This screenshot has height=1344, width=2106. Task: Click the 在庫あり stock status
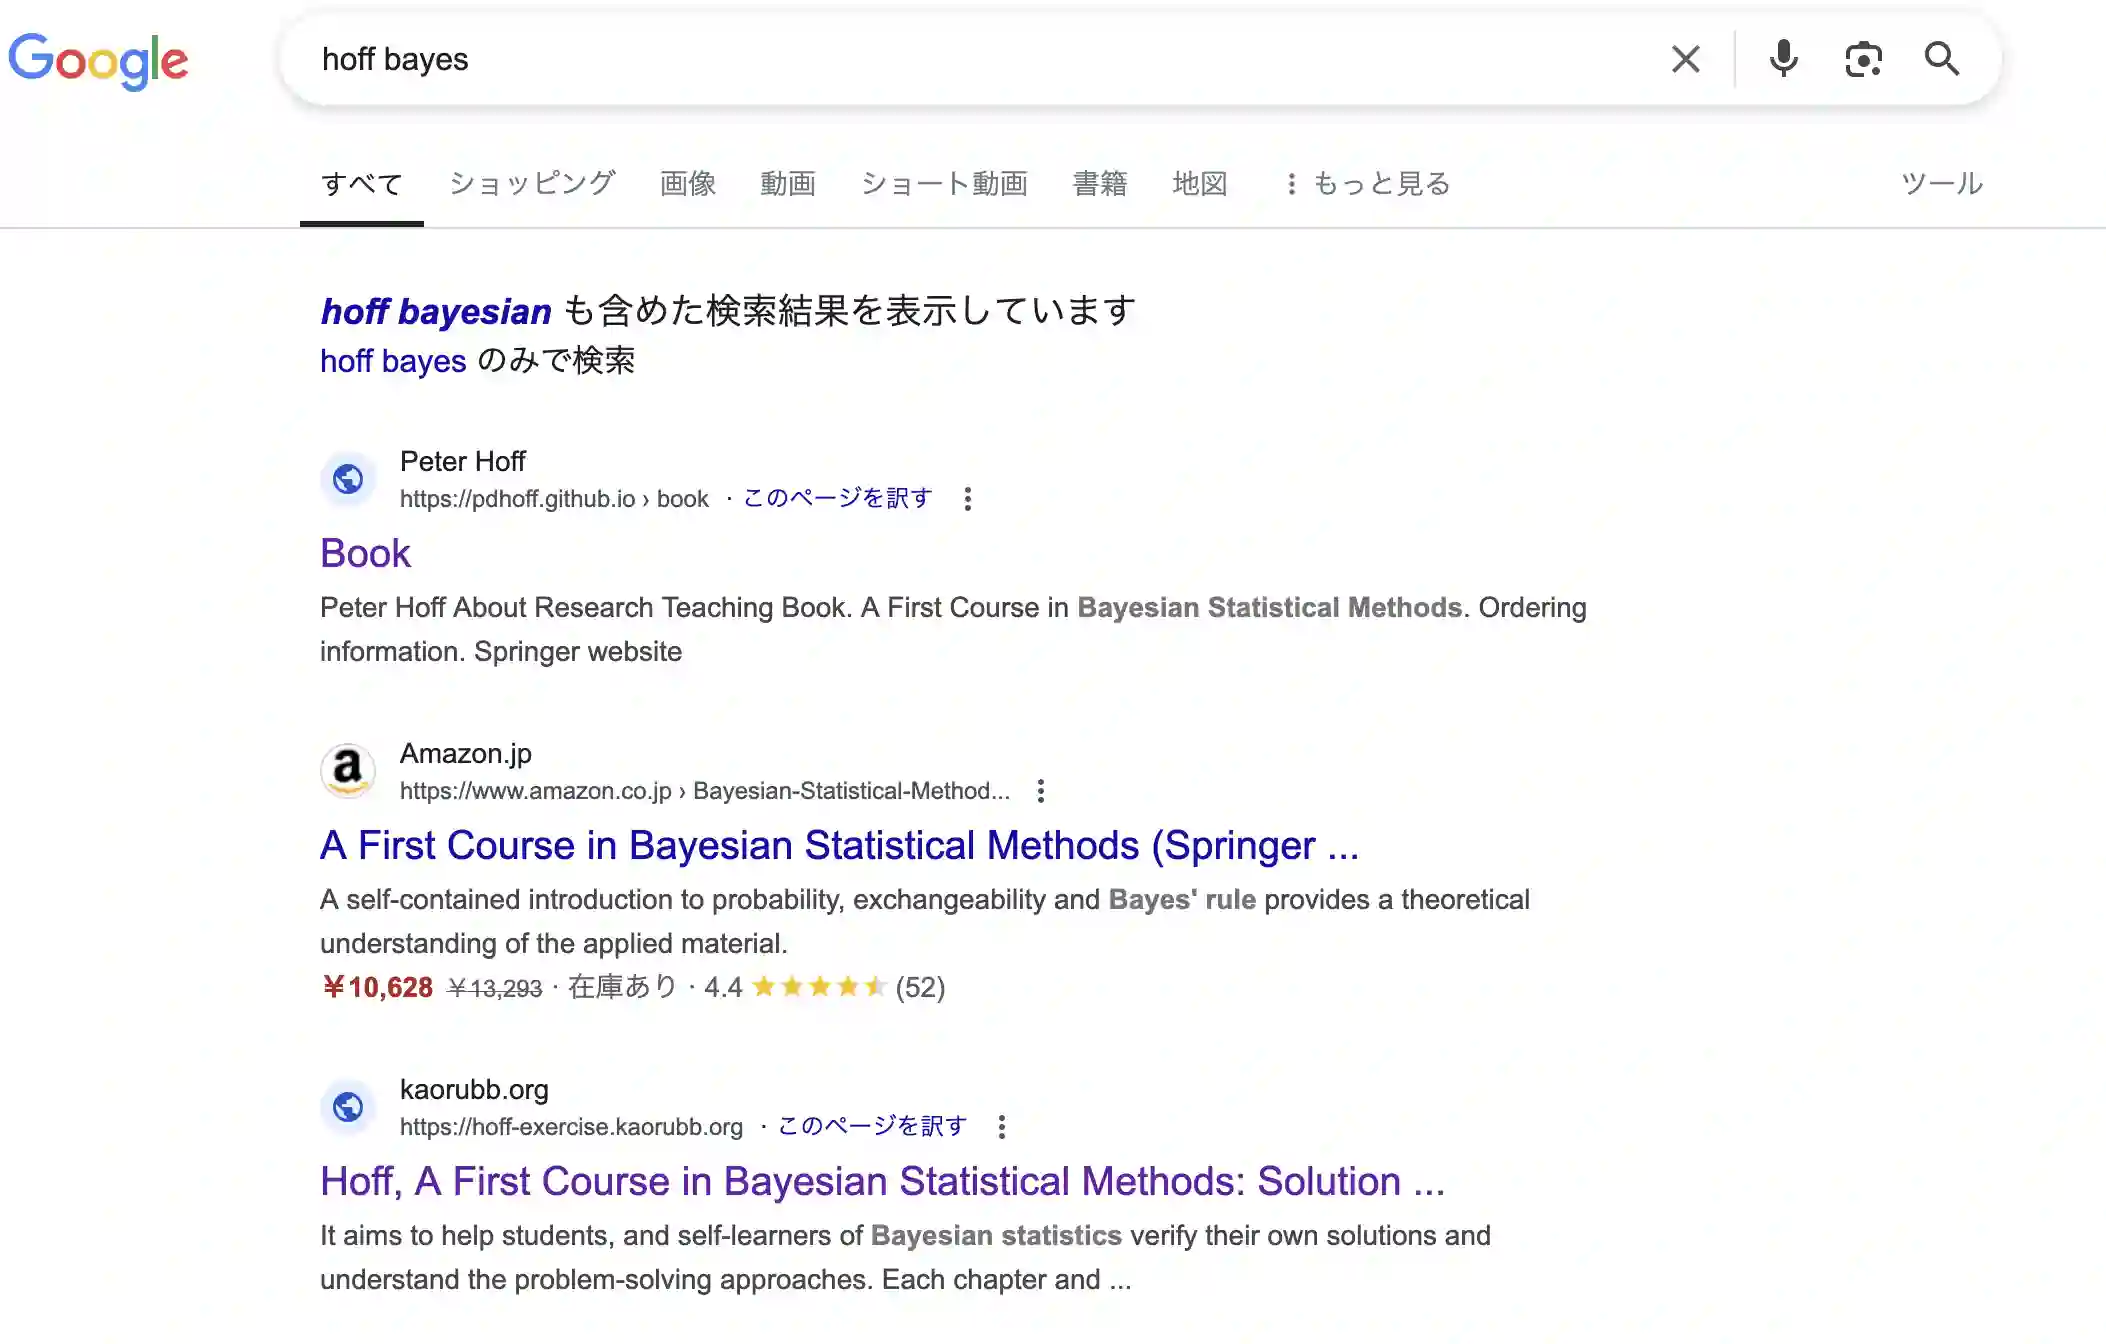point(622,987)
